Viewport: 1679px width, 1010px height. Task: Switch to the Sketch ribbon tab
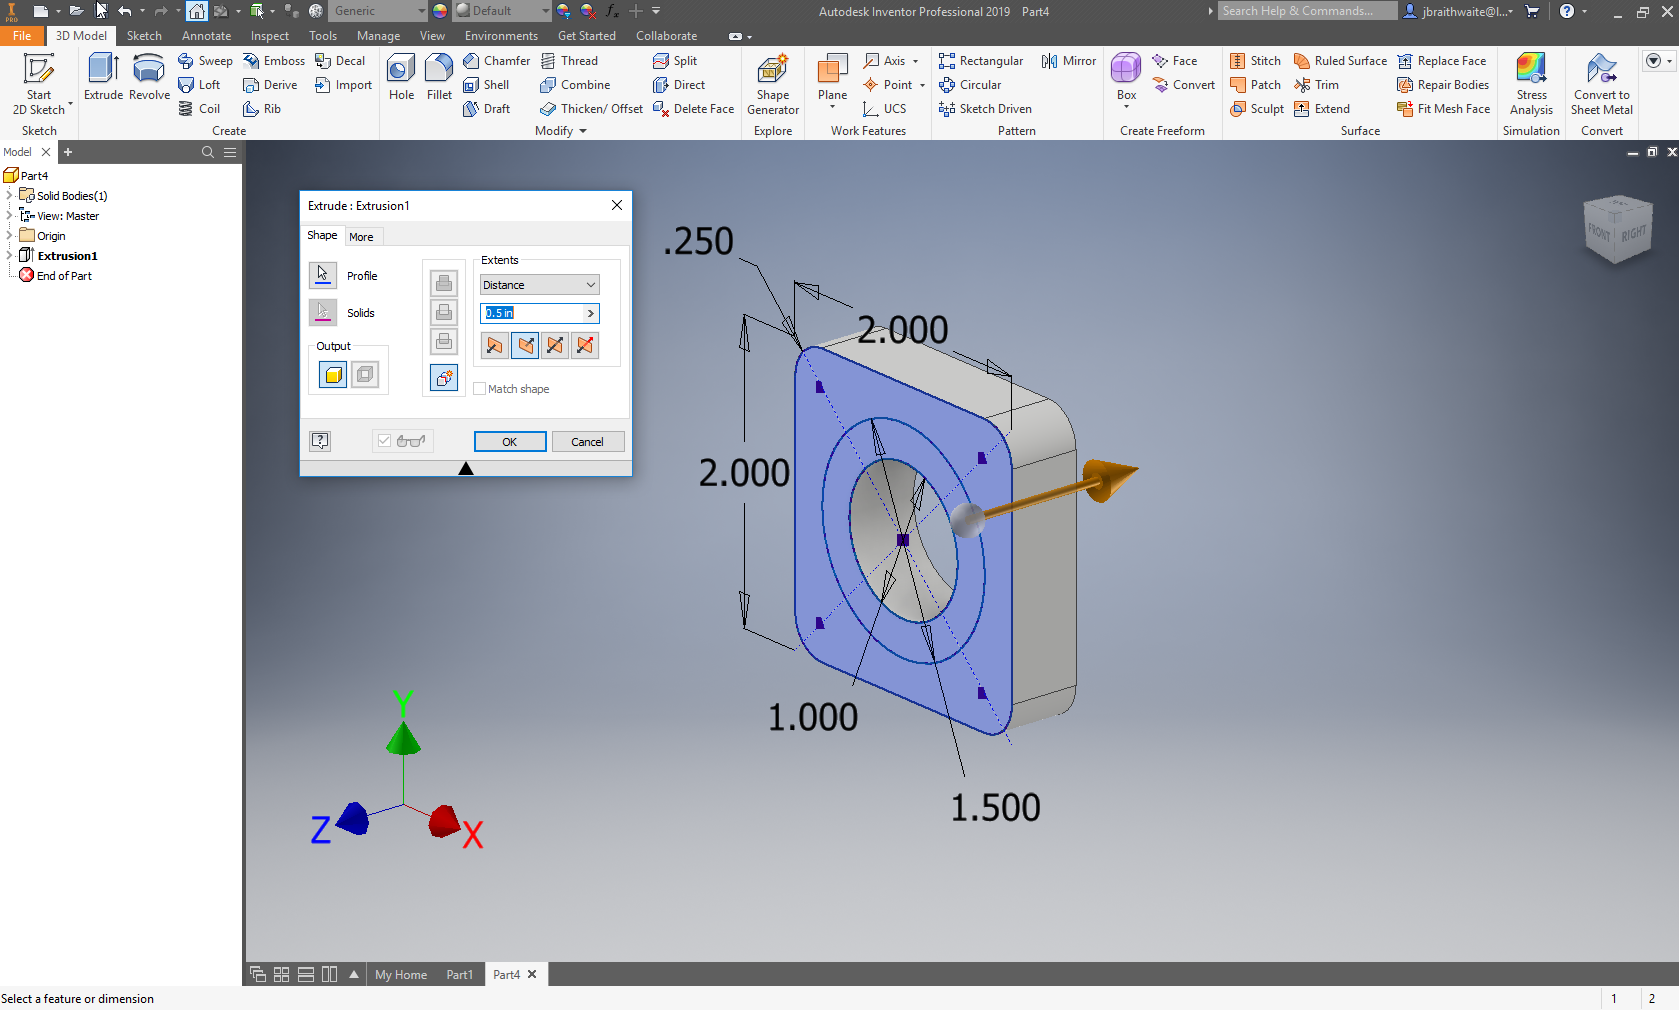[144, 36]
